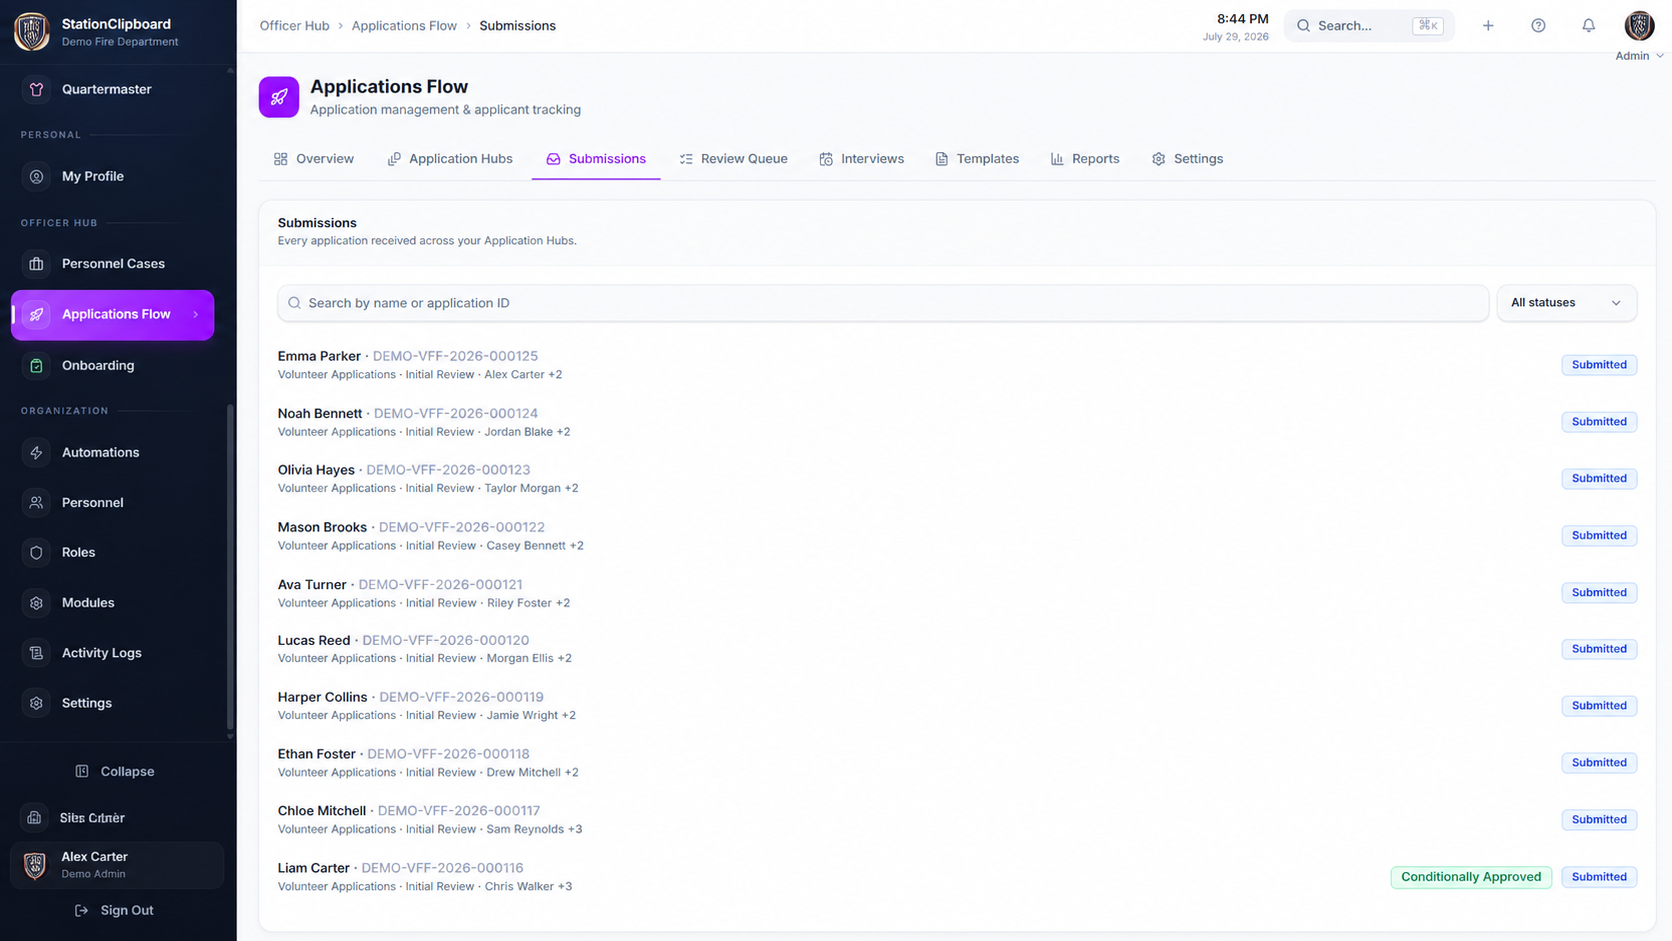The width and height of the screenshot is (1672, 941).
Task: Select the Submissions tab
Action: pyautogui.click(x=596, y=159)
